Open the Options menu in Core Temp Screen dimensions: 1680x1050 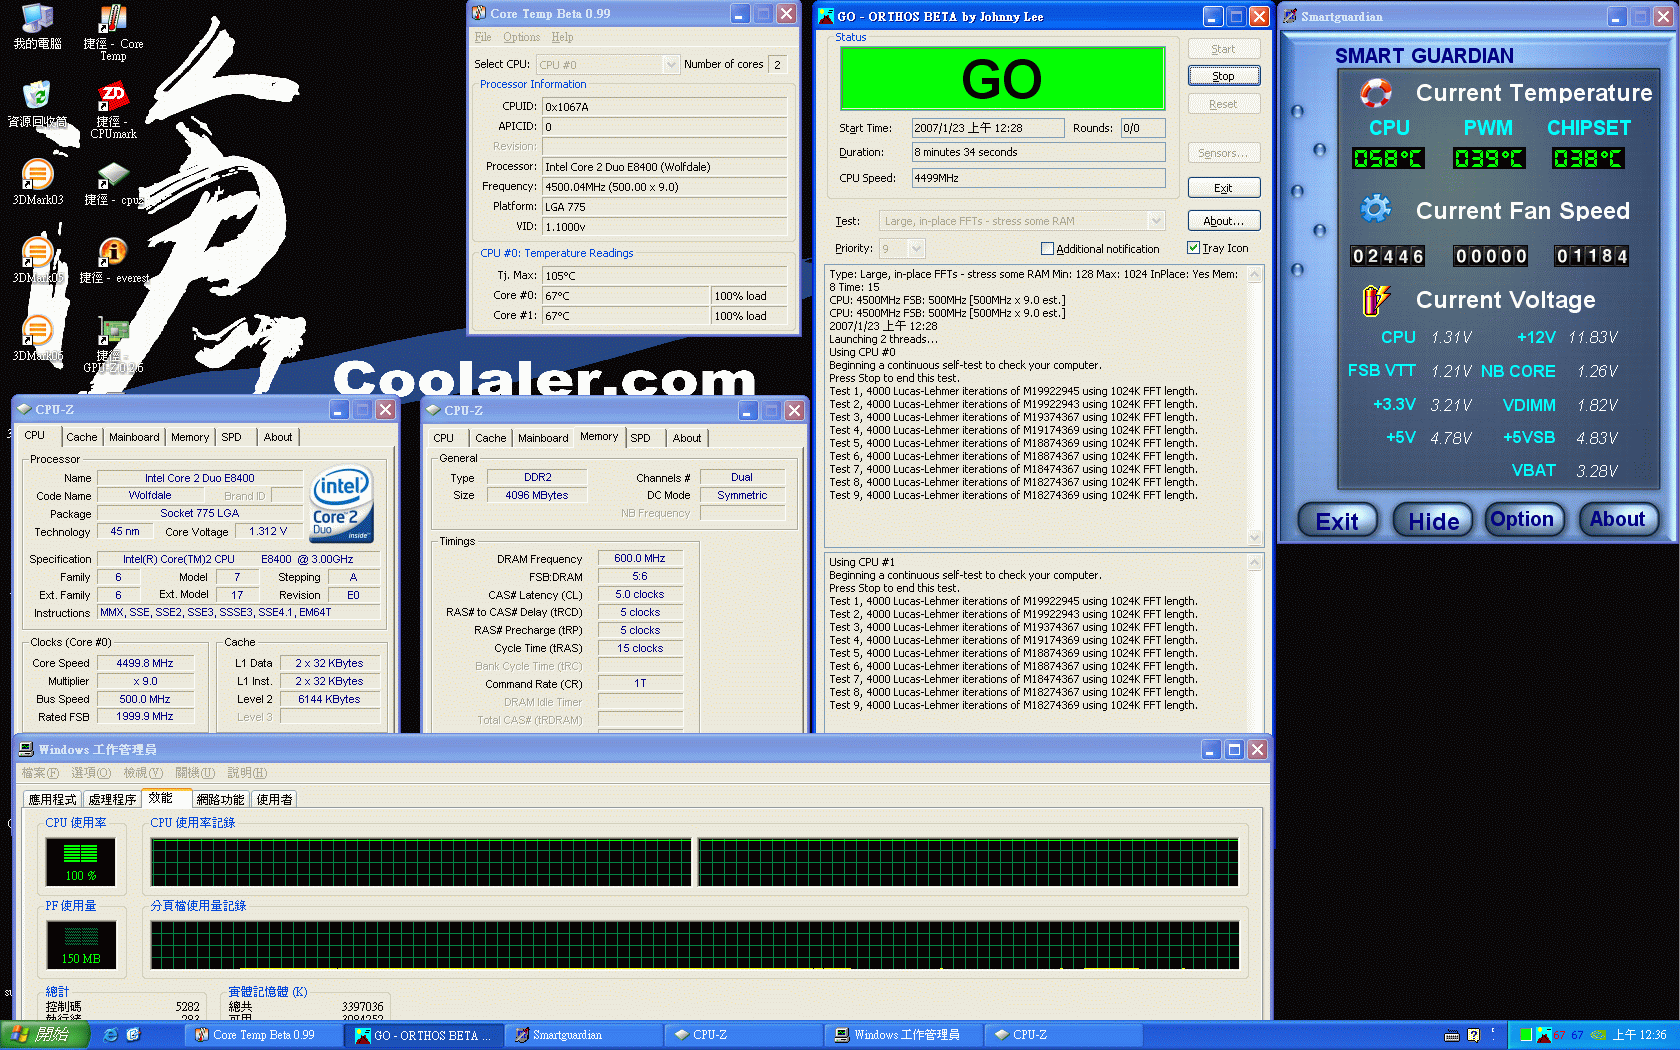point(521,37)
